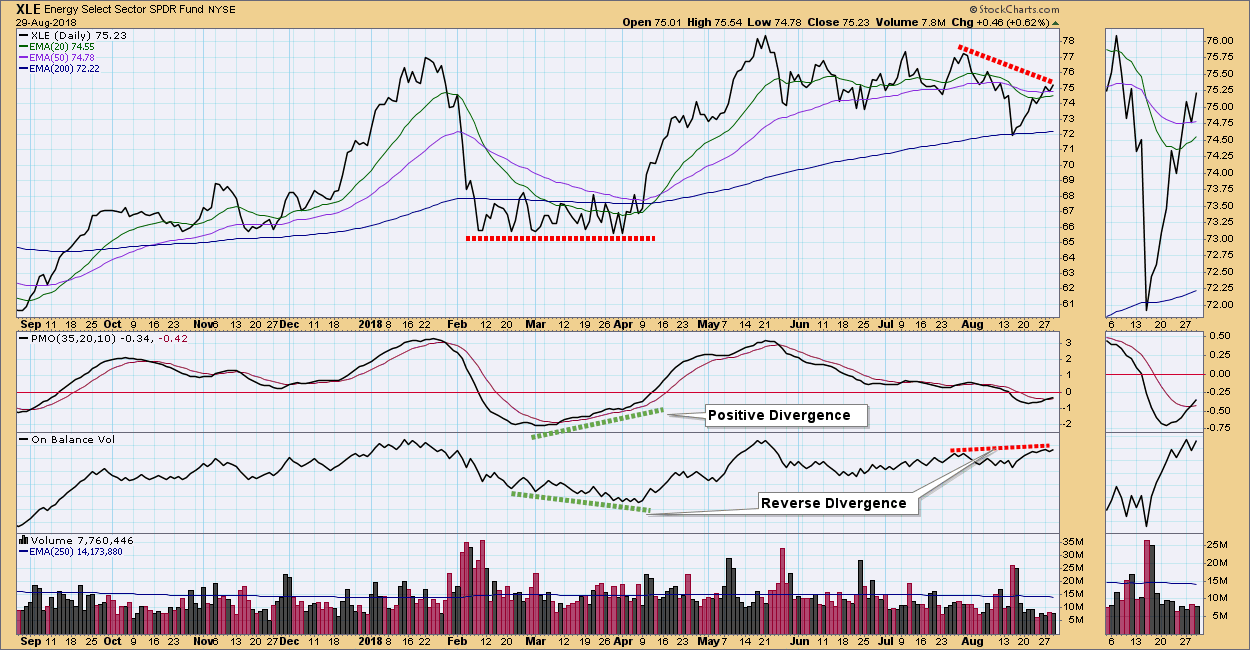This screenshot has width=1250, height=650.
Task: Click the bold XLE ticker symbol in header
Action: [x=29, y=9]
